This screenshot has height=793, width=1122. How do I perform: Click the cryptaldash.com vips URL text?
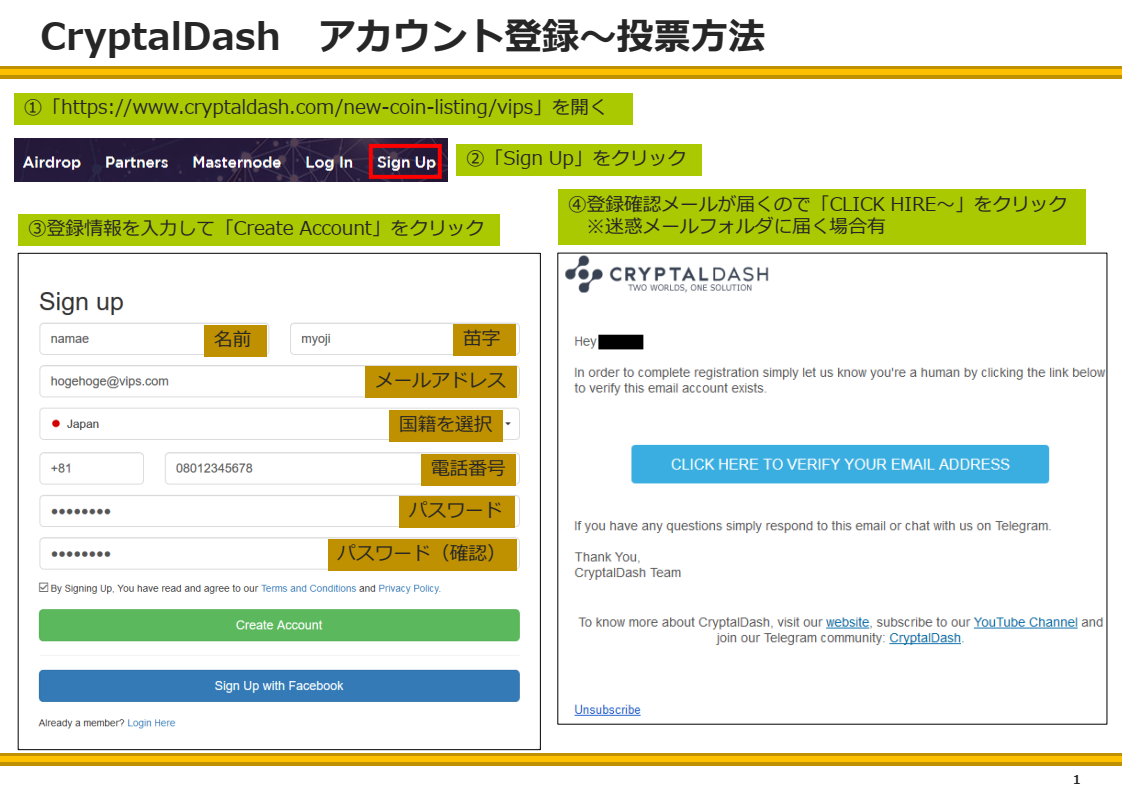pos(297,107)
